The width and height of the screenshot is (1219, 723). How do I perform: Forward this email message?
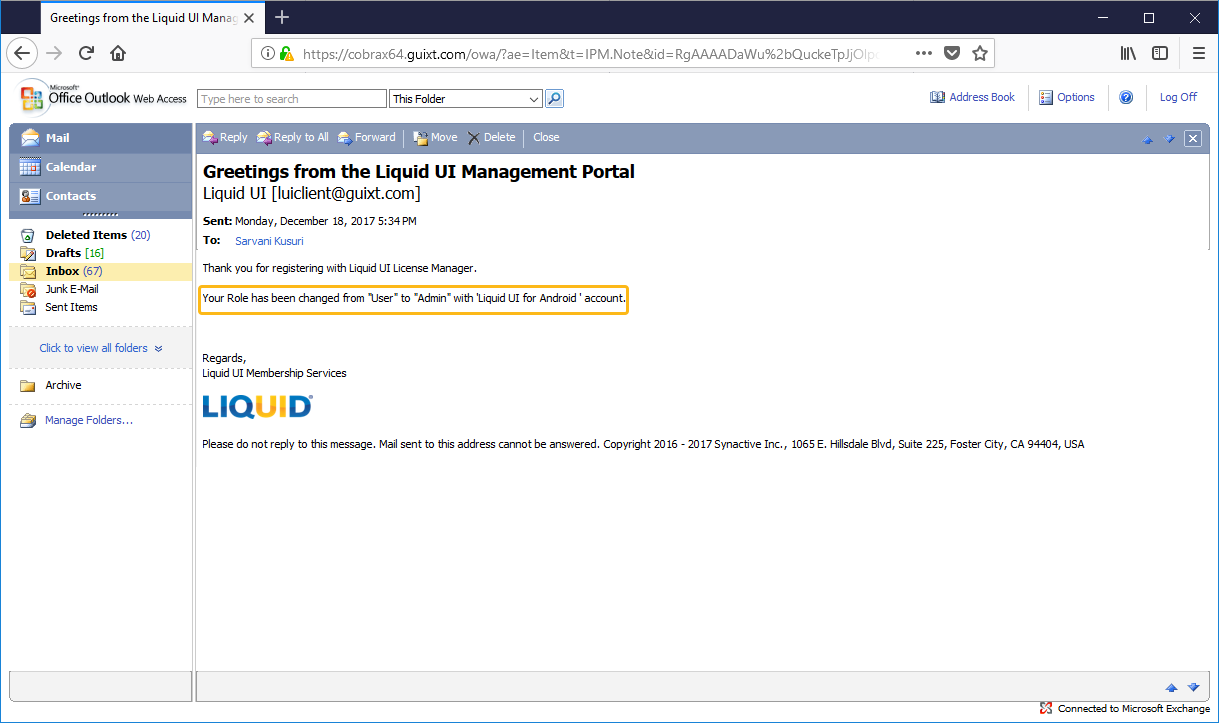[x=366, y=138]
